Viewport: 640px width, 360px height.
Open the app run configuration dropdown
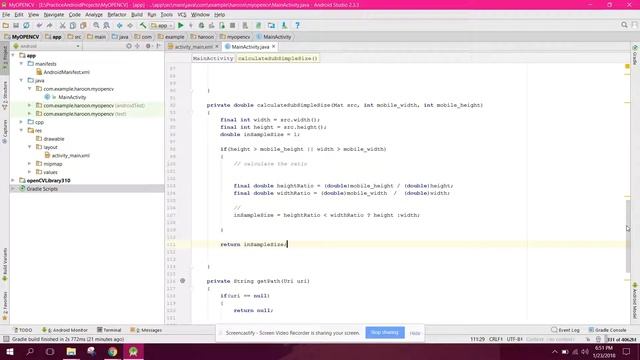[x=162, y=25]
